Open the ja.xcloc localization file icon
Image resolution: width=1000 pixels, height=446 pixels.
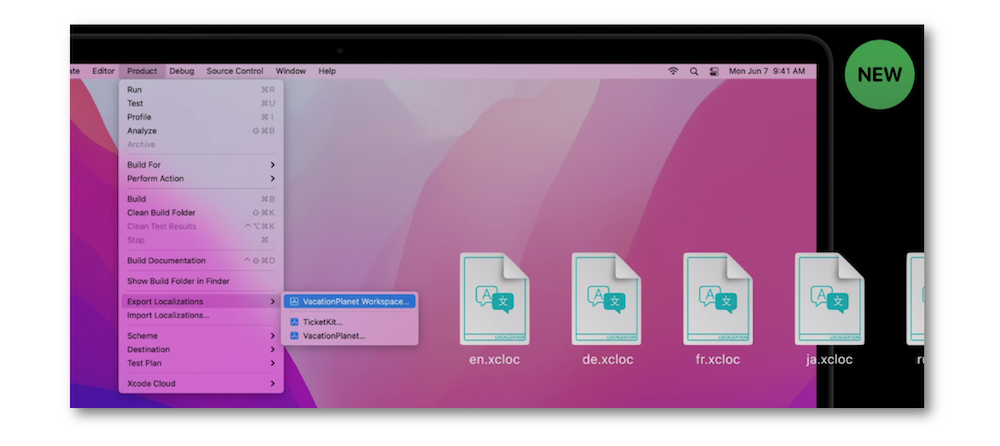pos(829,299)
